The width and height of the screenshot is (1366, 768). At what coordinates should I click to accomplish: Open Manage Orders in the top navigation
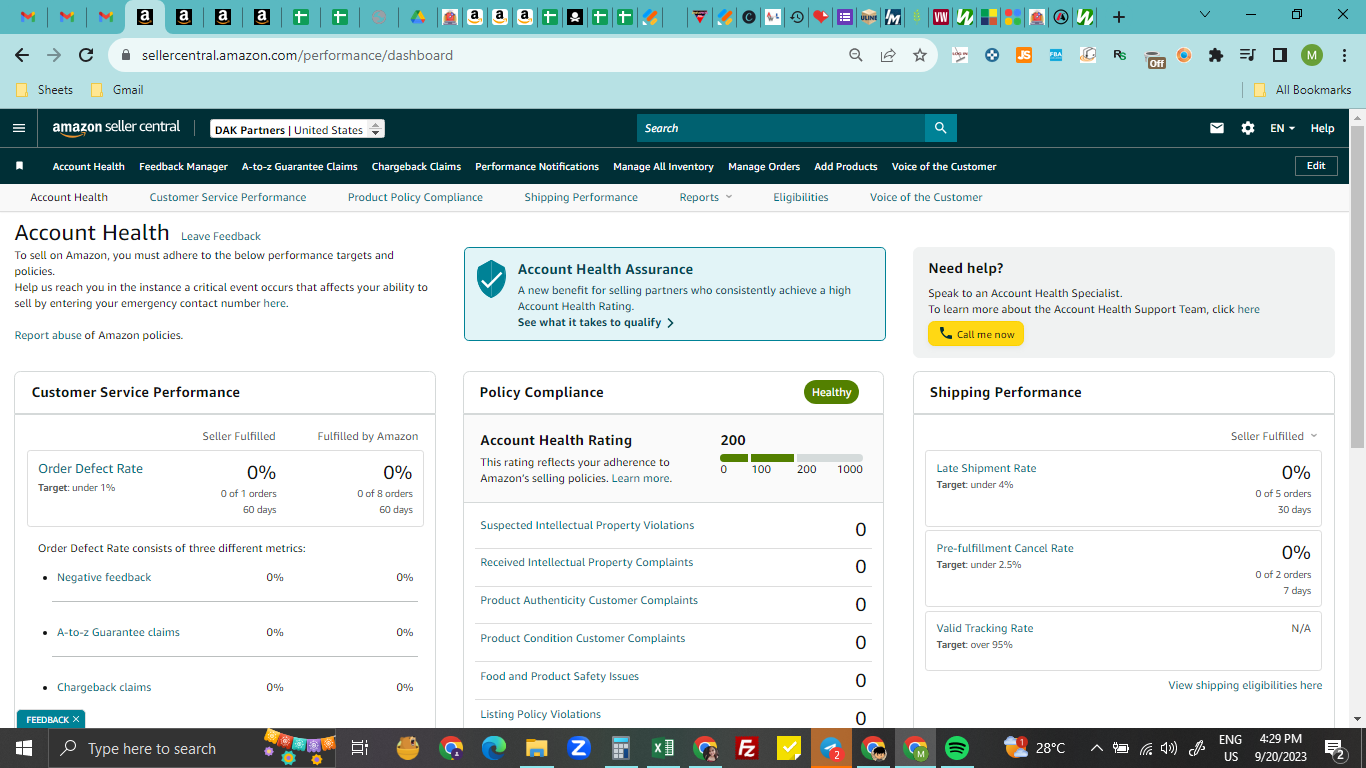click(764, 166)
